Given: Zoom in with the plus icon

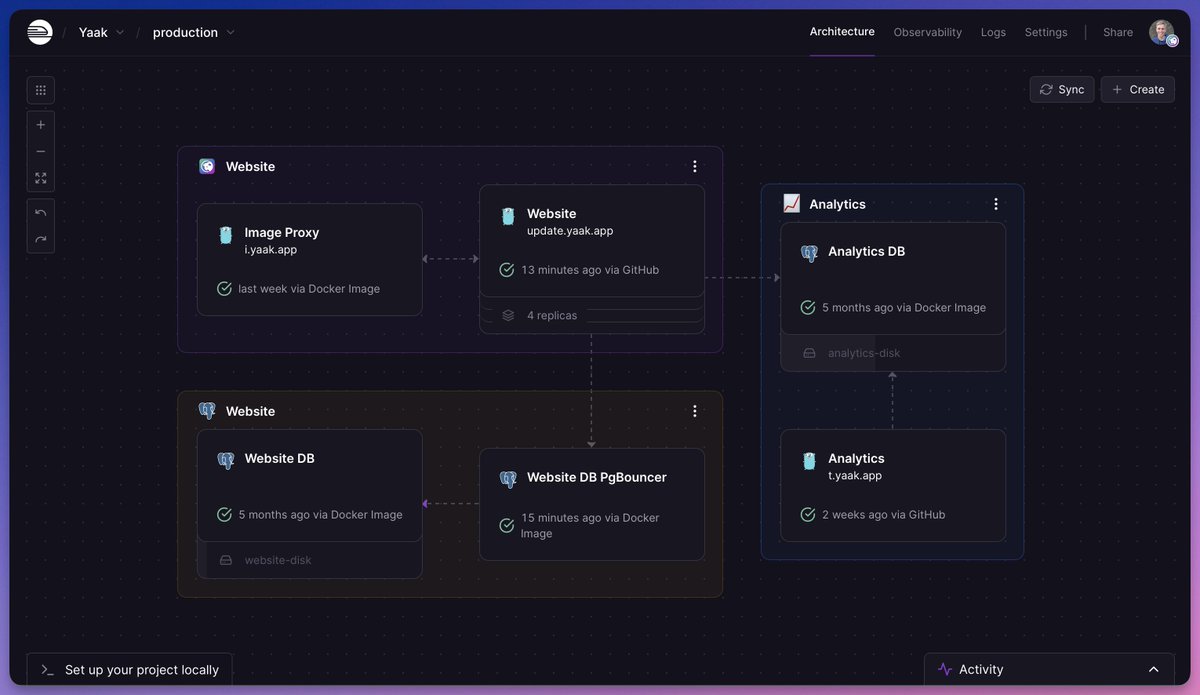Looking at the screenshot, I should [x=41, y=125].
